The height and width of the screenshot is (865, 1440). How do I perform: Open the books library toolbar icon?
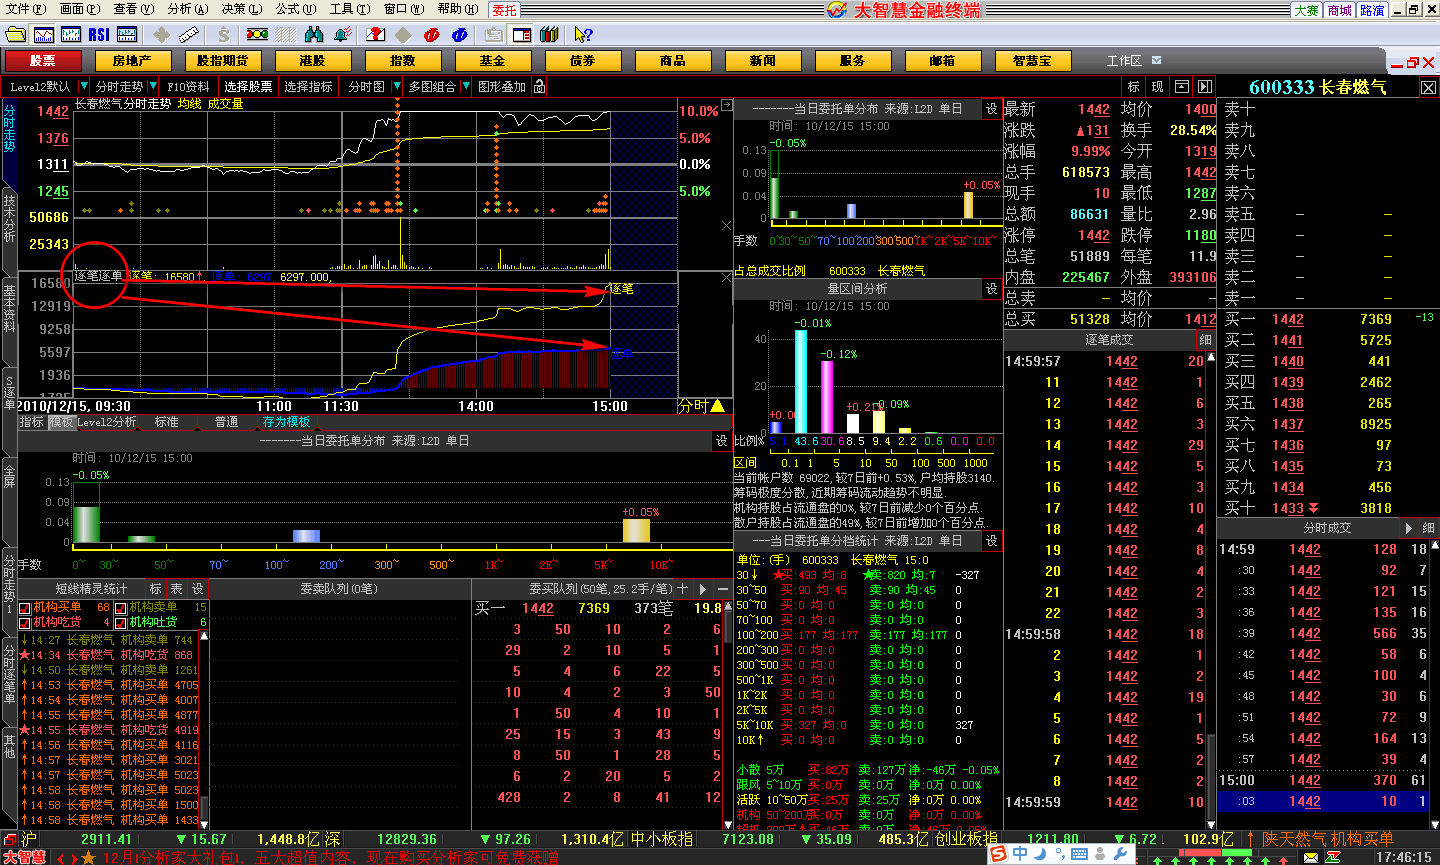pyautogui.click(x=549, y=34)
